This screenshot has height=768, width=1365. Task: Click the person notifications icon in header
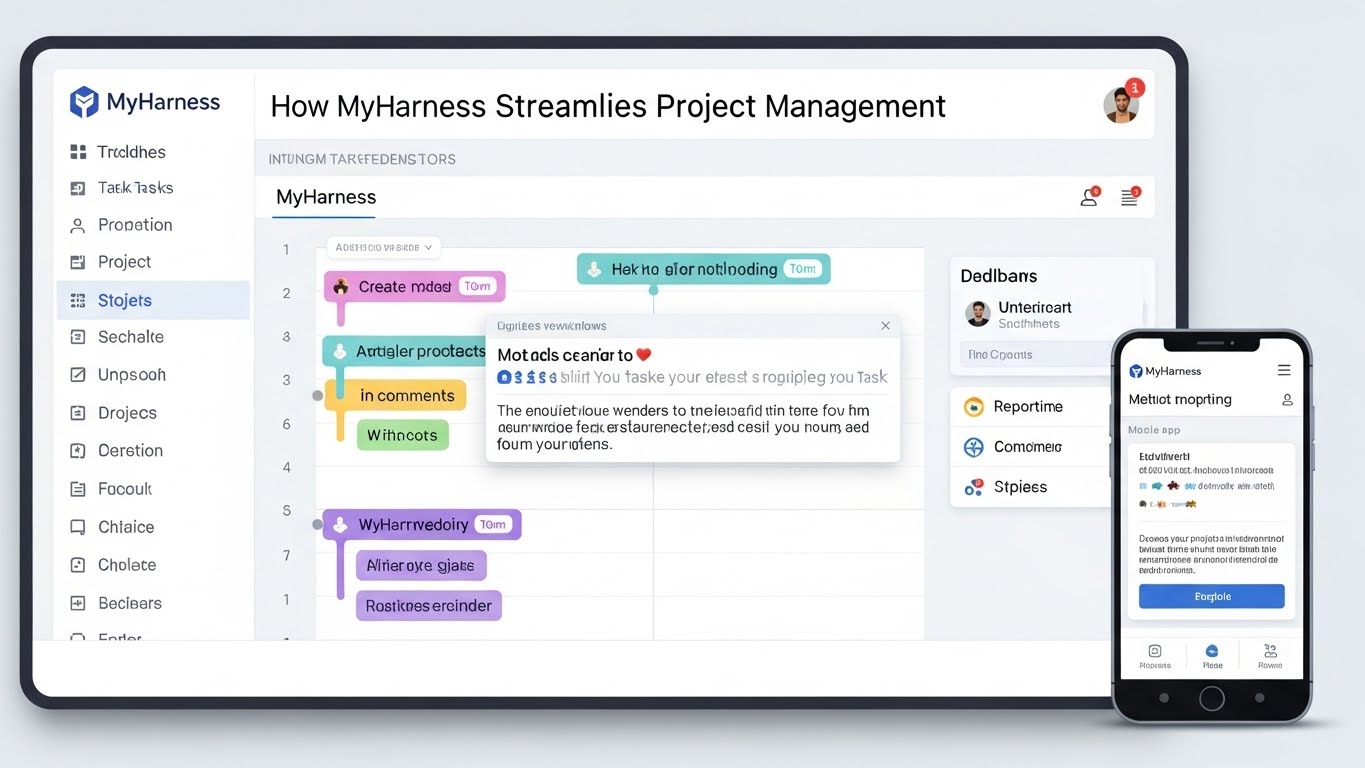click(x=1089, y=198)
